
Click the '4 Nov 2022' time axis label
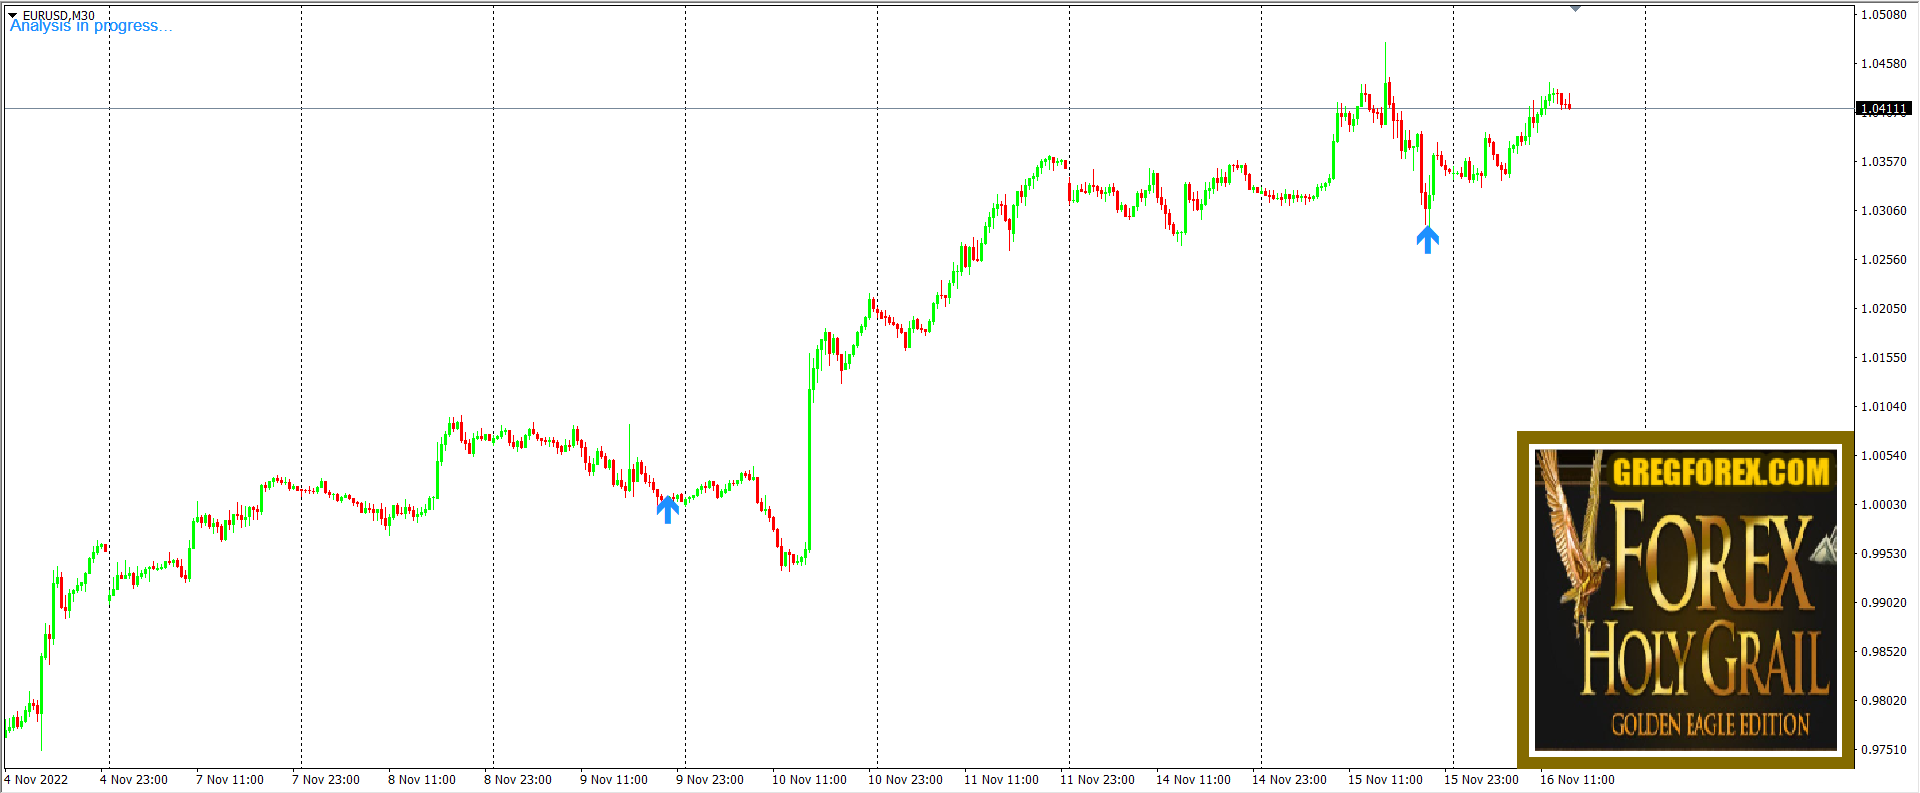pos(37,780)
